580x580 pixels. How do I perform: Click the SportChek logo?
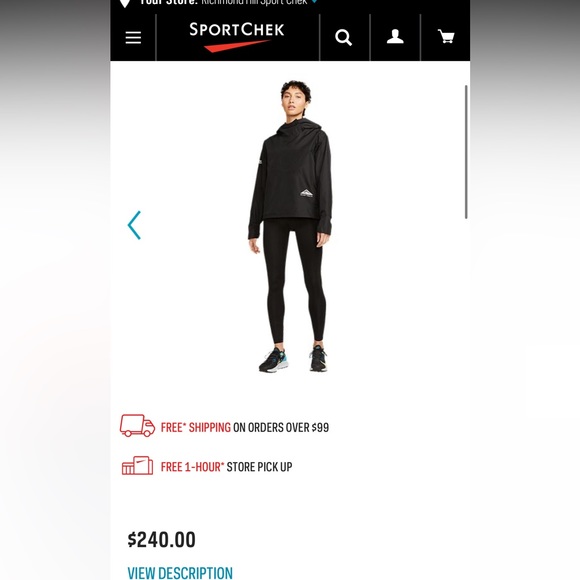tap(237, 37)
